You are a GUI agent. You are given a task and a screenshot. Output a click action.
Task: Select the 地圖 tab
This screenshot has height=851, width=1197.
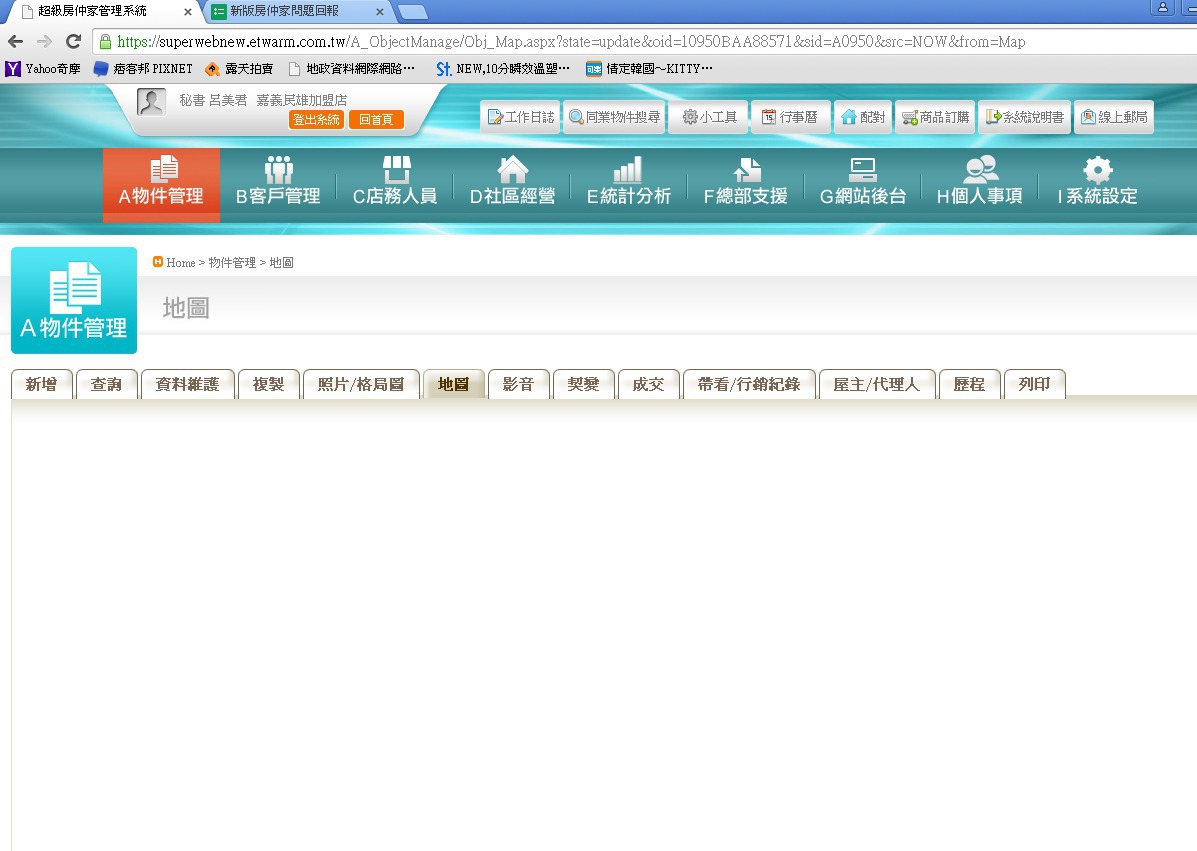point(453,384)
